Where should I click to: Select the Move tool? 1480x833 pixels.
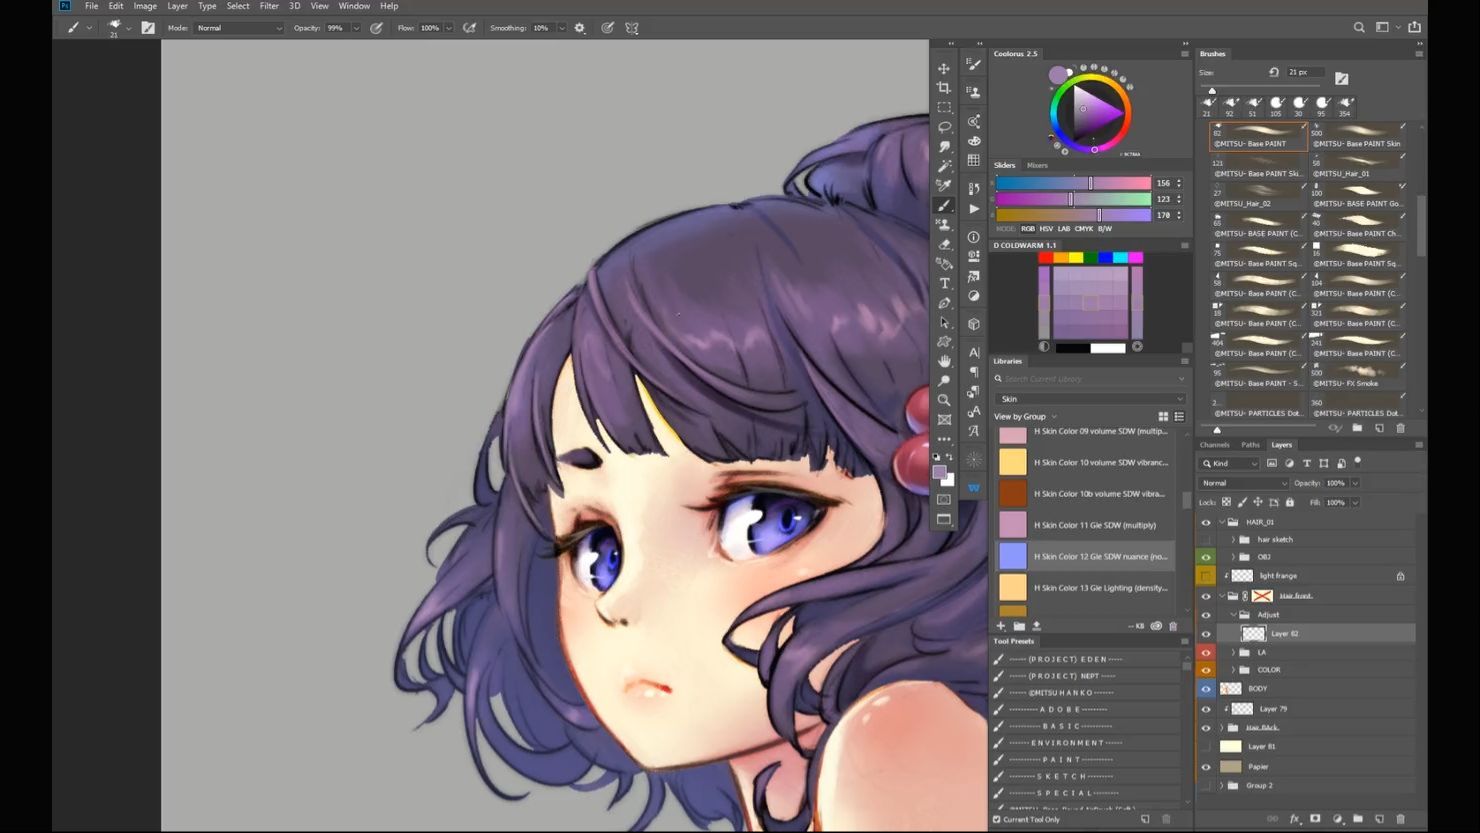[x=943, y=69]
